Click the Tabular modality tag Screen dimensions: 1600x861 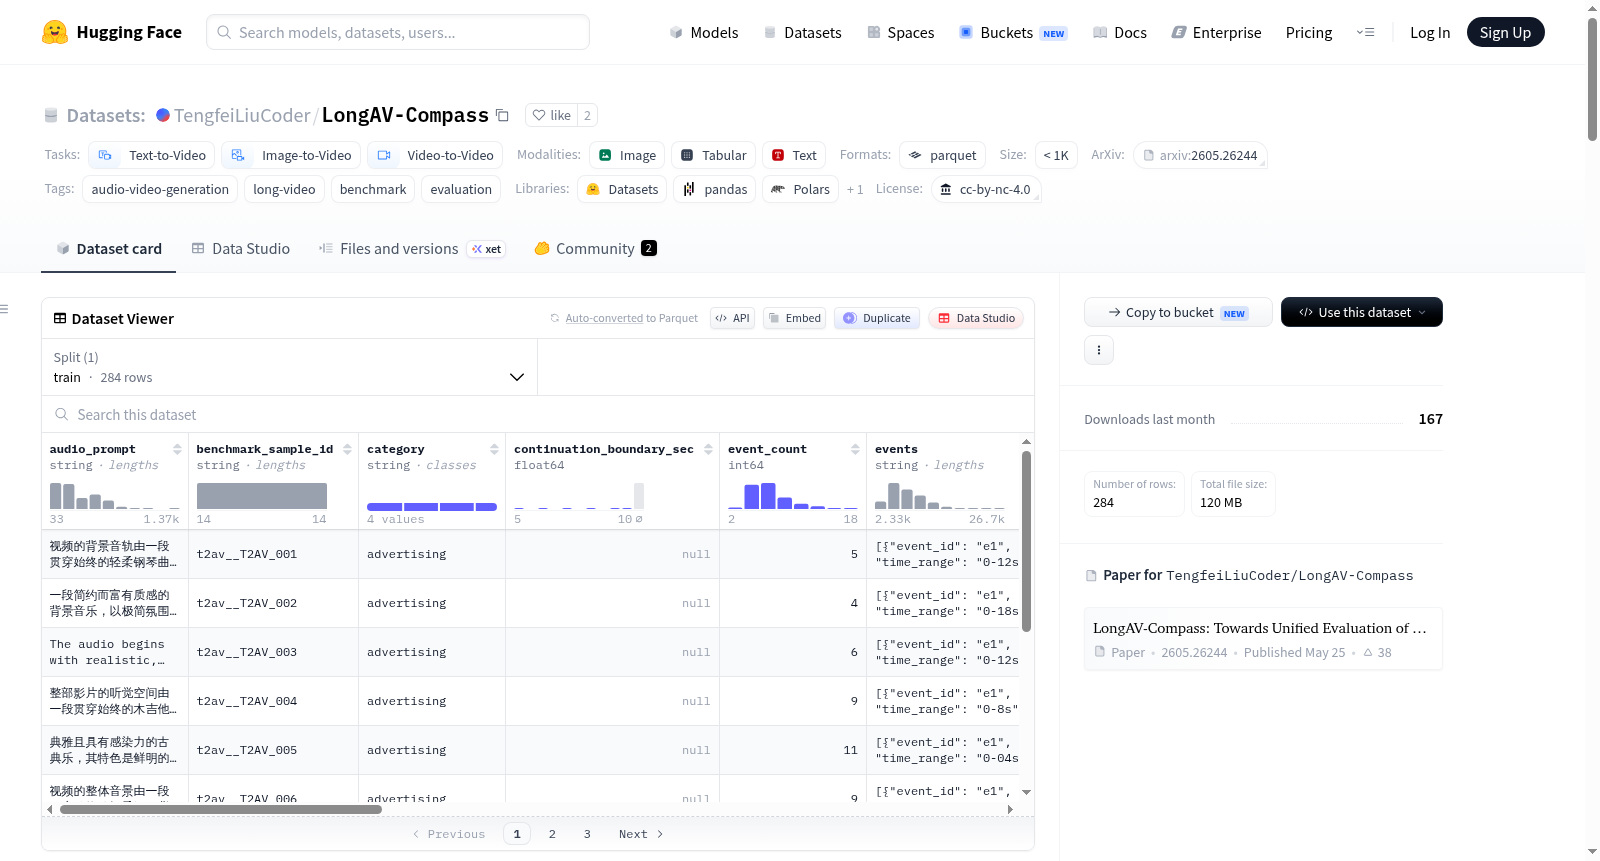713,155
